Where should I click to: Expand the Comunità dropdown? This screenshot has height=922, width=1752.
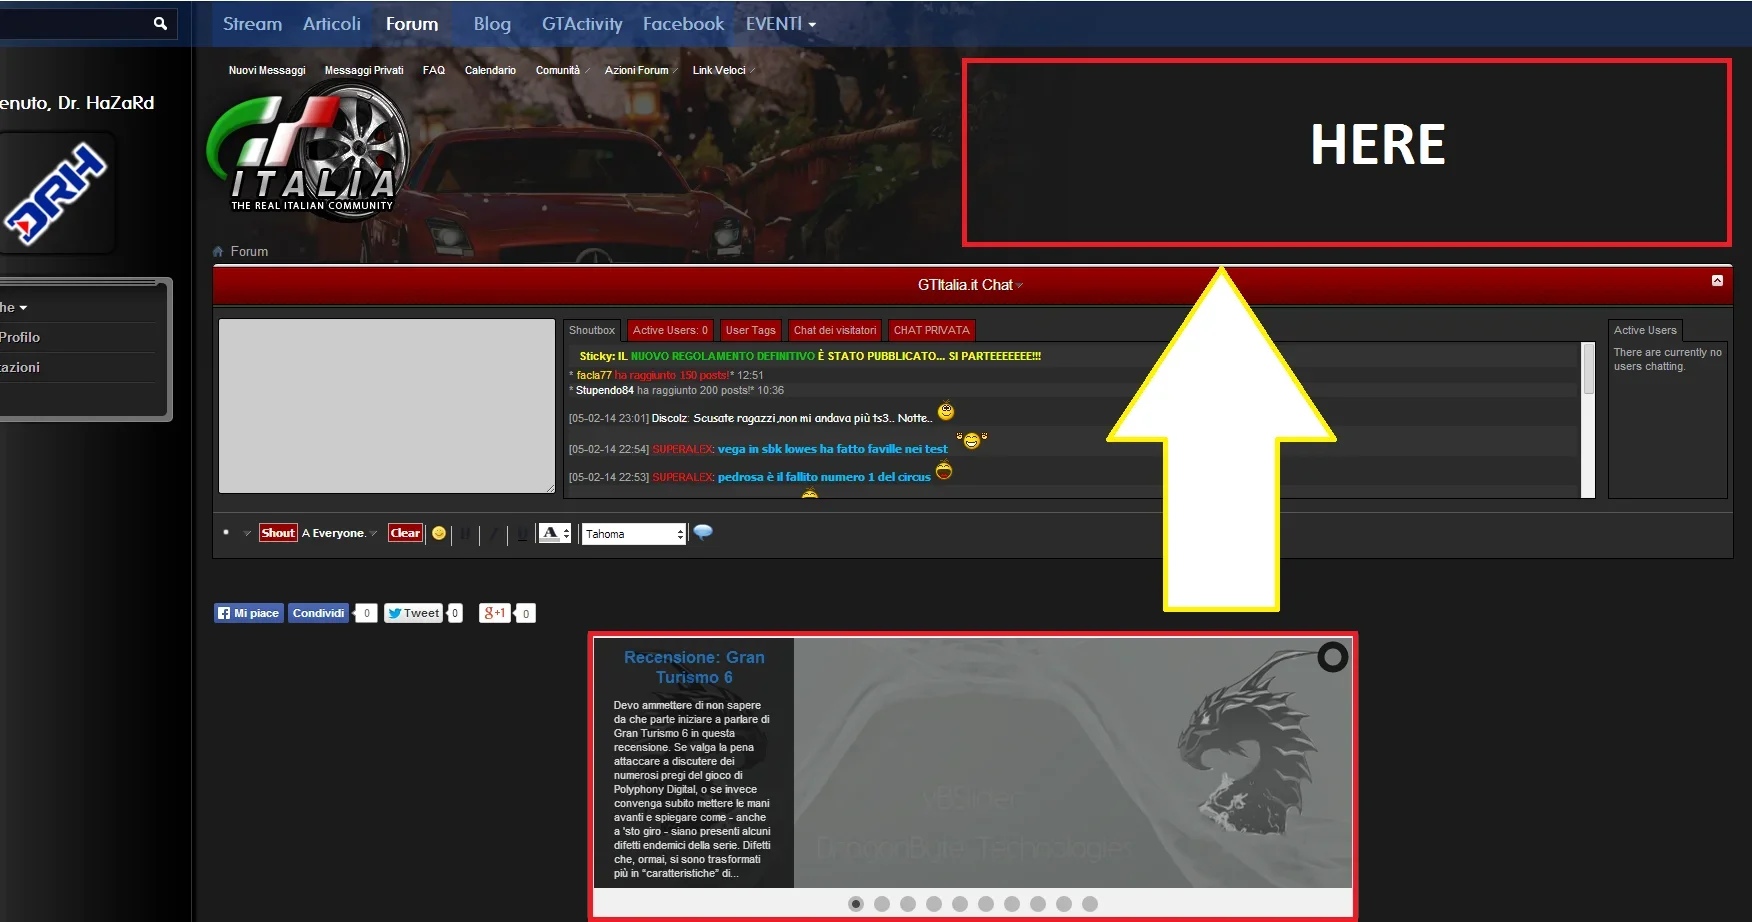(x=562, y=70)
